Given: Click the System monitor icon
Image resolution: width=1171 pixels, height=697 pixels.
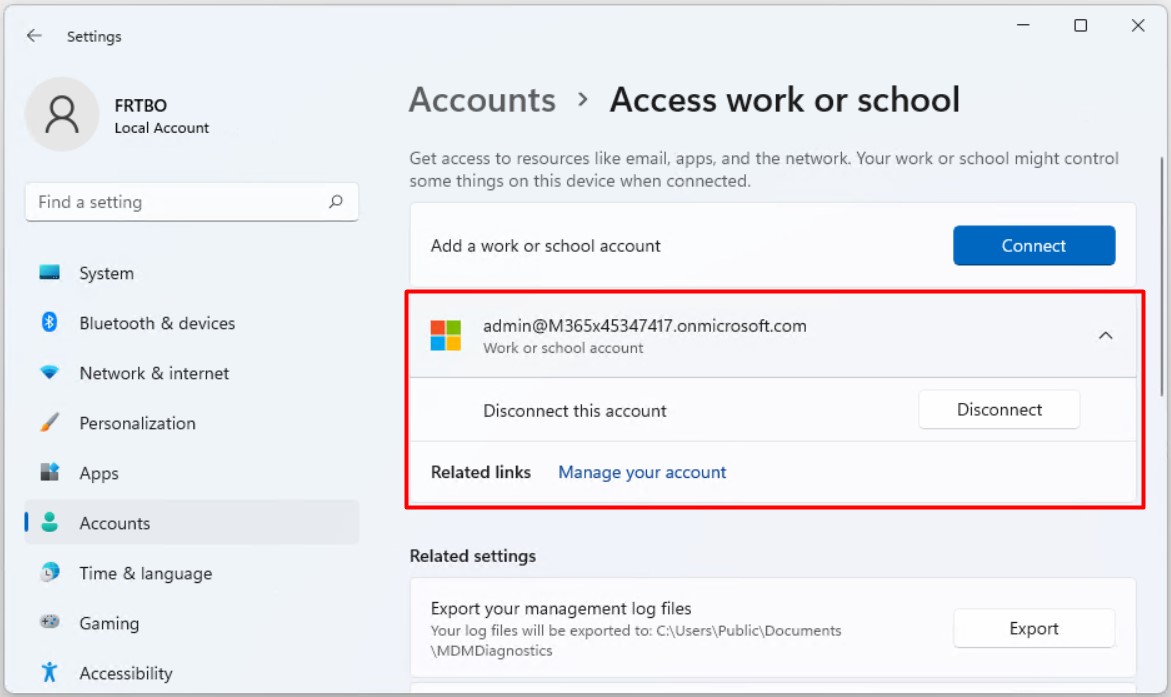Looking at the screenshot, I should (x=49, y=273).
